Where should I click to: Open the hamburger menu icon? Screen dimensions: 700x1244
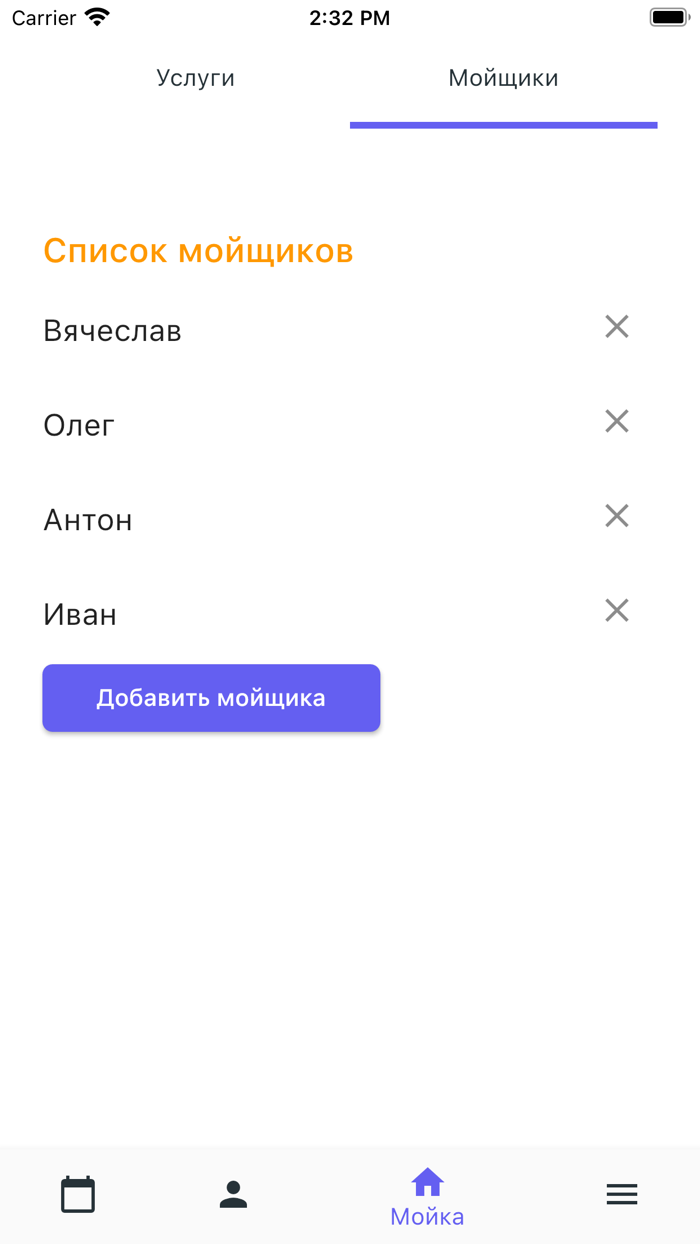click(622, 1193)
